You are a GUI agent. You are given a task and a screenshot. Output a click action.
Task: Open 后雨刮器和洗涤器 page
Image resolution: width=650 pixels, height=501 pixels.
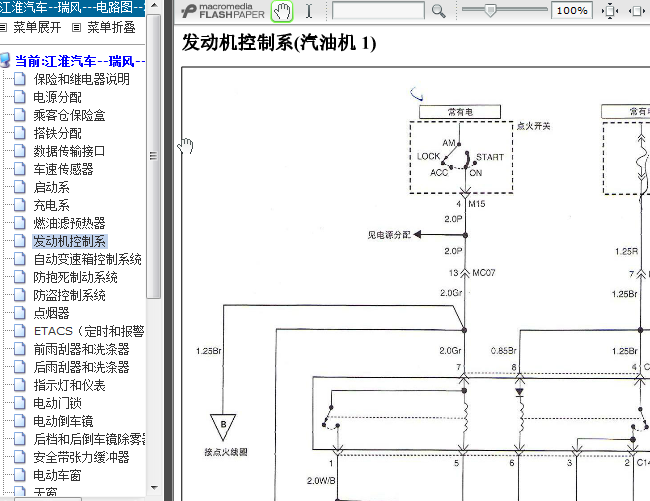82,367
